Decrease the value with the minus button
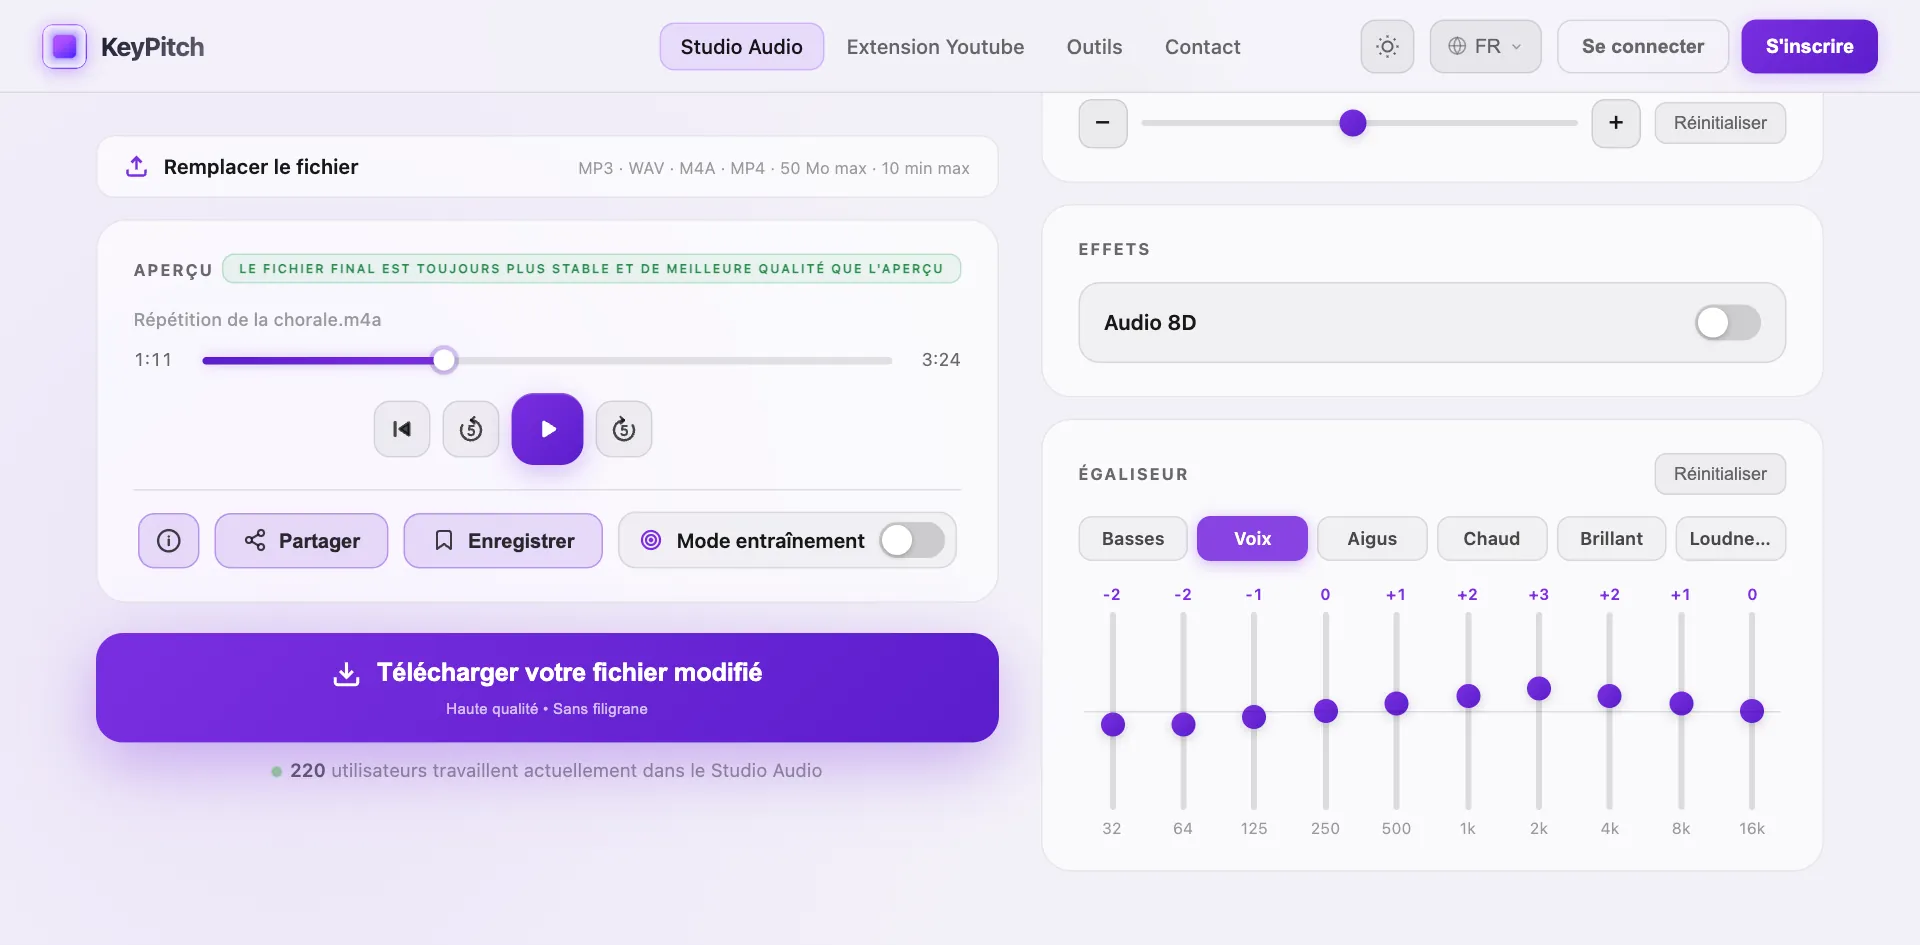The width and height of the screenshot is (1920, 945). point(1103,123)
